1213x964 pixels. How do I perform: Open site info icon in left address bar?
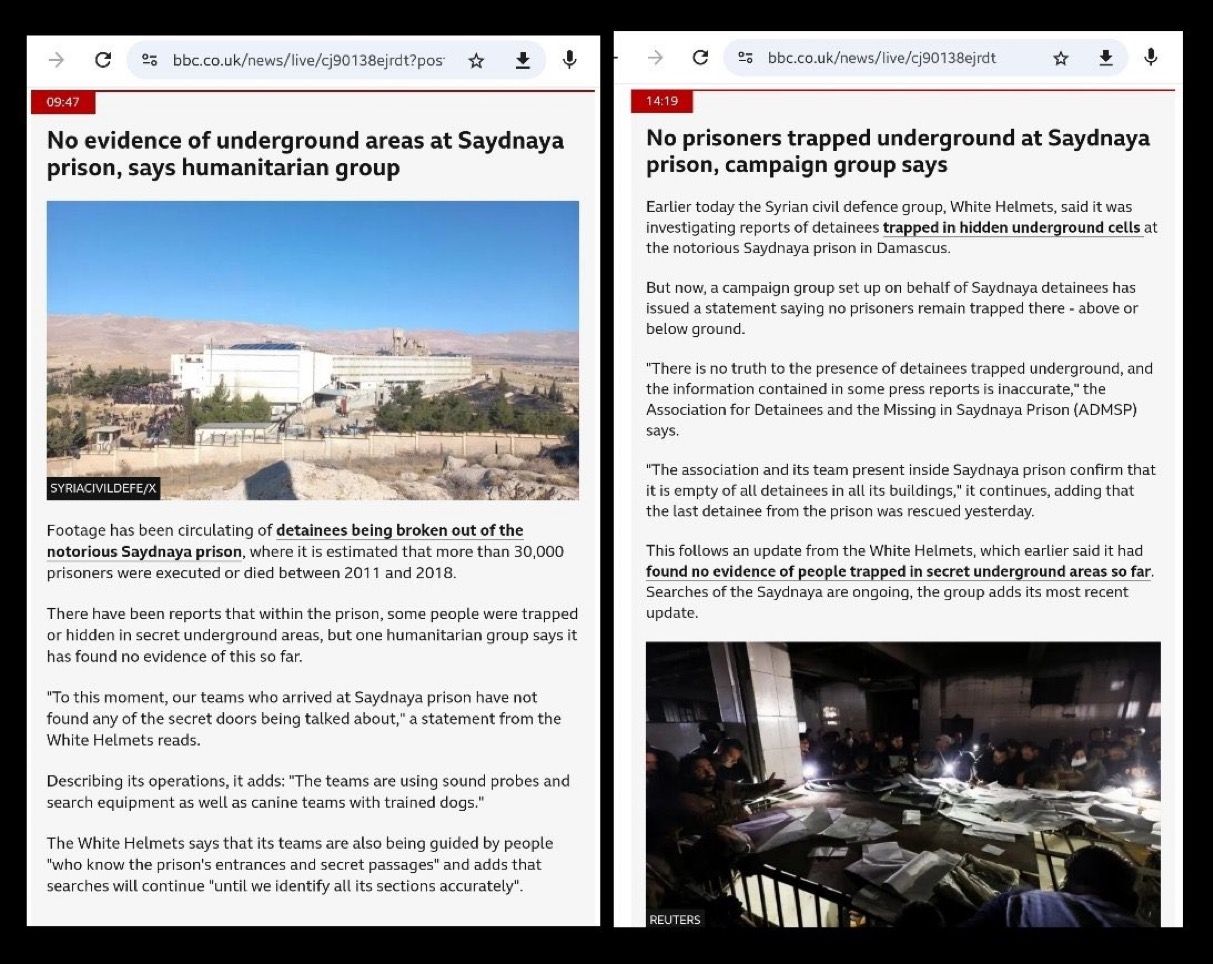pyautogui.click(x=150, y=60)
